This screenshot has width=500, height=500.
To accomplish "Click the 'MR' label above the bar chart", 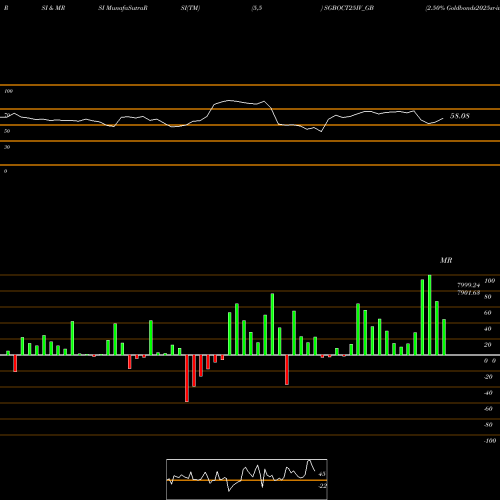I will pos(446,260).
